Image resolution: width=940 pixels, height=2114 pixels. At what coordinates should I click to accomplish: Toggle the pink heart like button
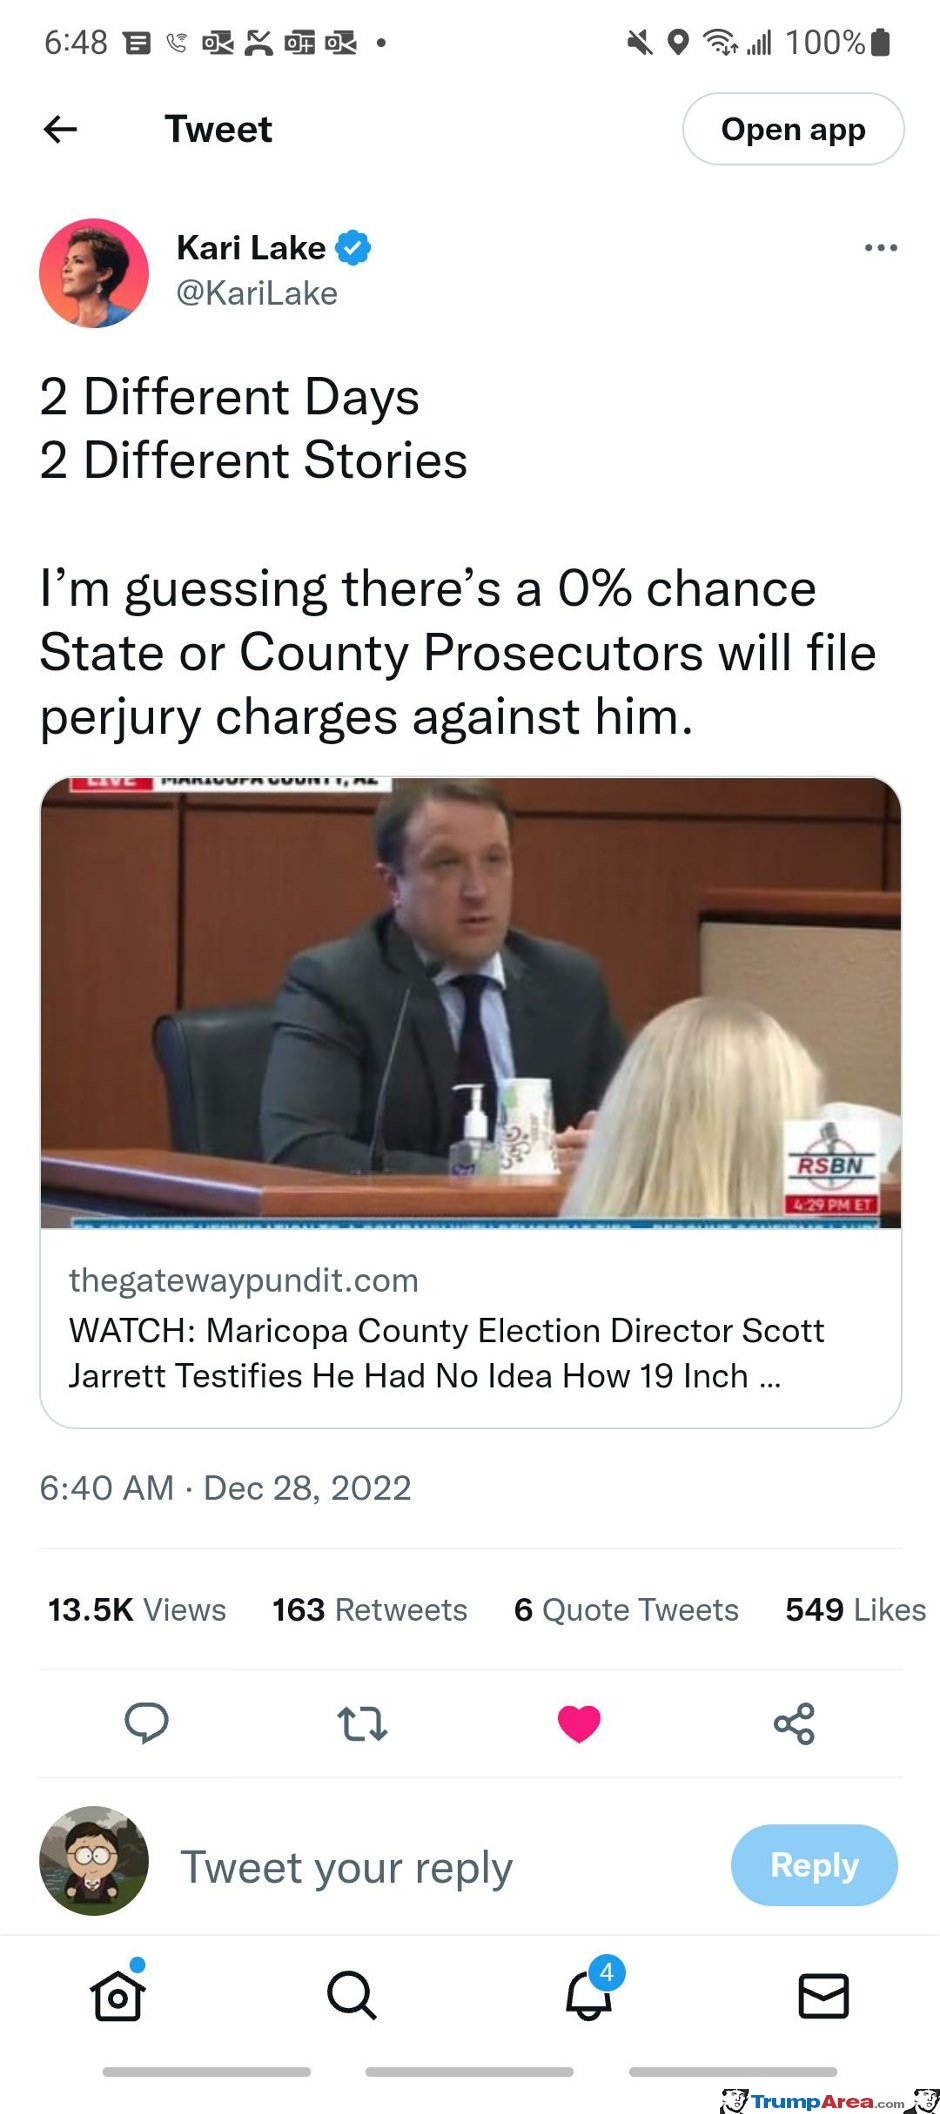(x=579, y=1723)
